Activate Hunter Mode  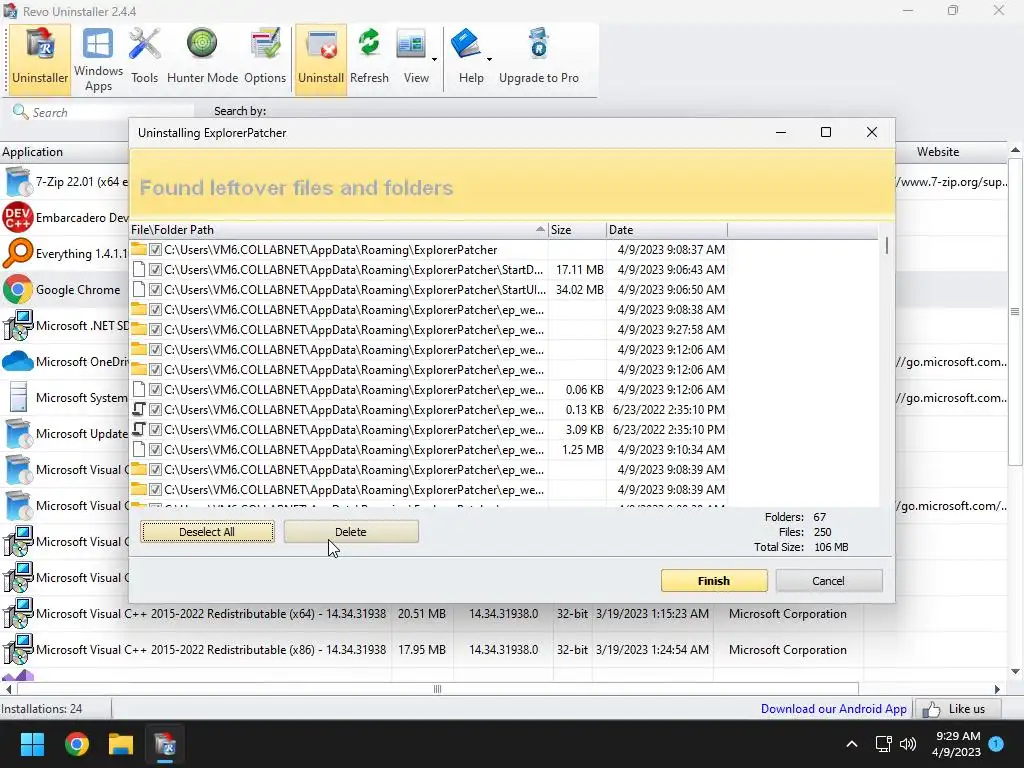(202, 59)
